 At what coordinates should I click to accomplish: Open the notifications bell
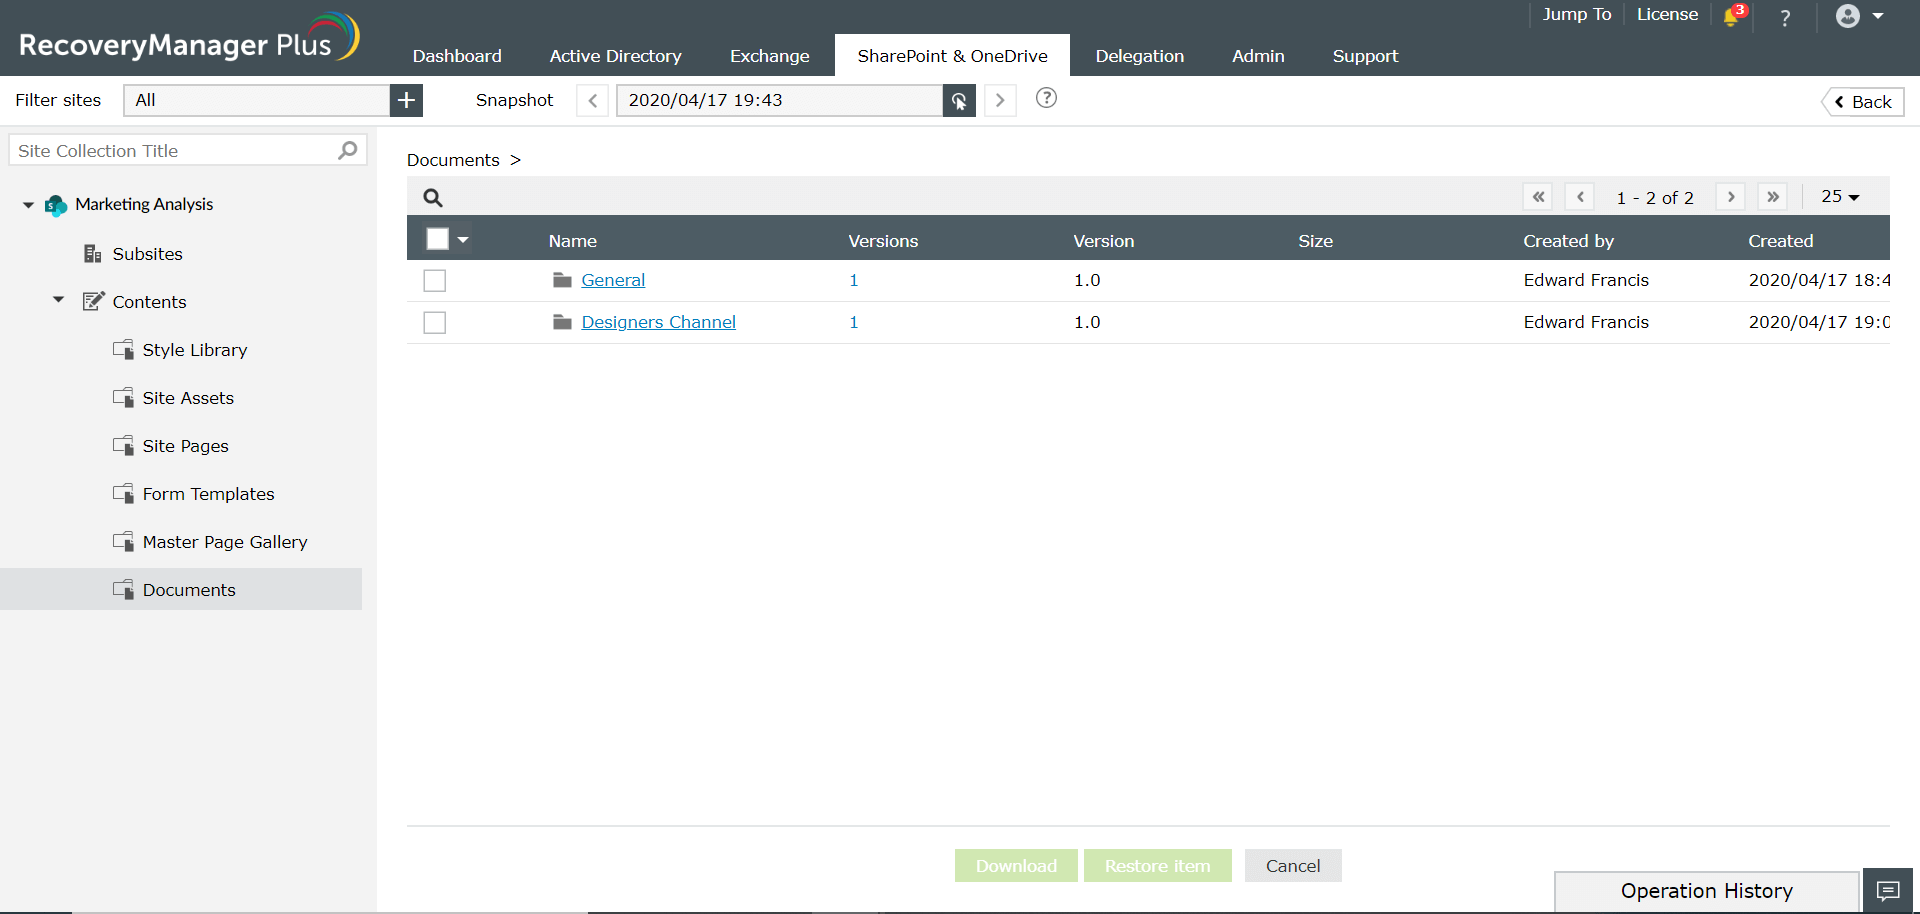pyautogui.click(x=1733, y=17)
